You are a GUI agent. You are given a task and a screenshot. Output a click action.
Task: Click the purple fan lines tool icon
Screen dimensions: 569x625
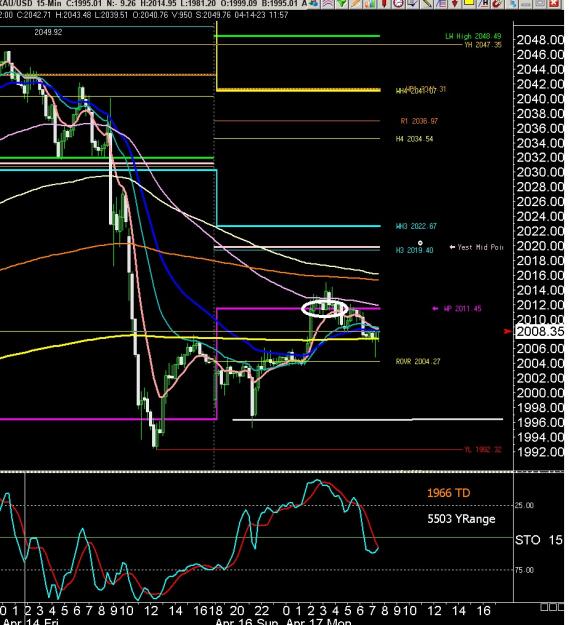click(x=441, y=4)
